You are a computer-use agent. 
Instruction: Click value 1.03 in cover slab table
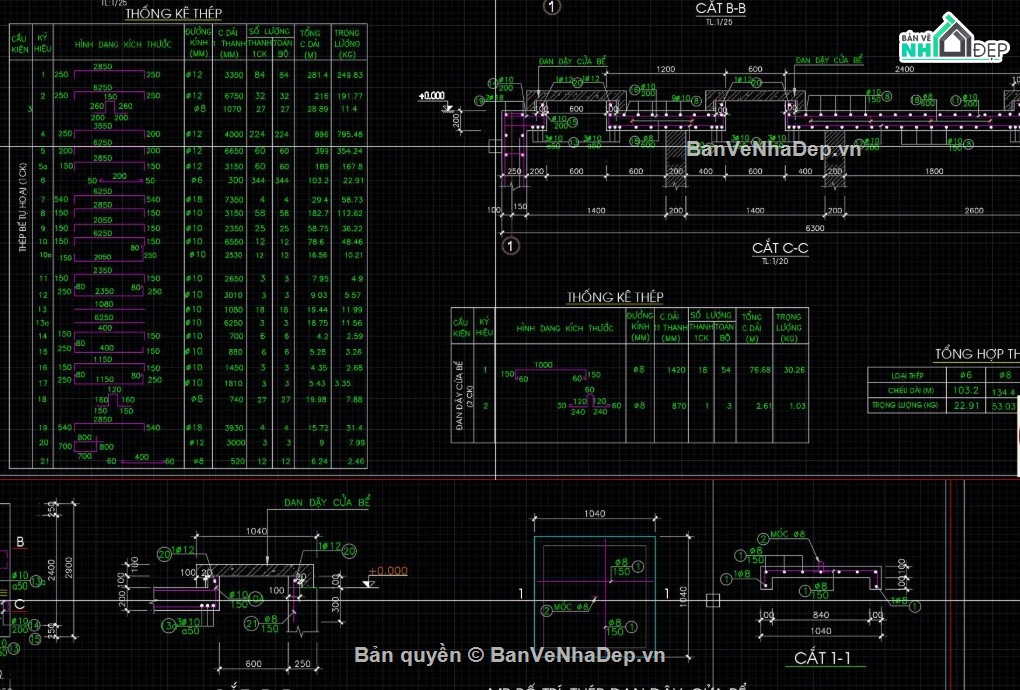pos(798,406)
